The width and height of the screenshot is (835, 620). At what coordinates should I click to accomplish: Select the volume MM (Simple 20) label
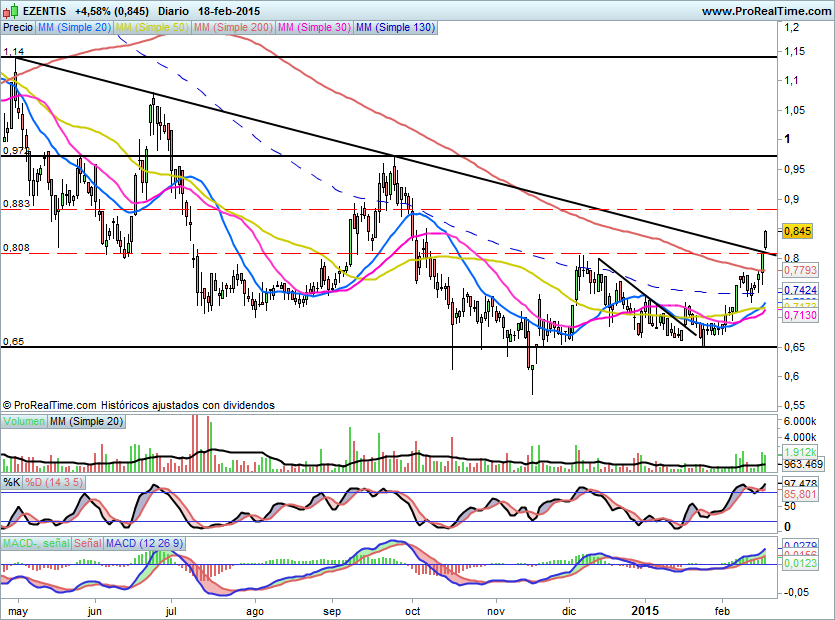pyautogui.click(x=87, y=423)
